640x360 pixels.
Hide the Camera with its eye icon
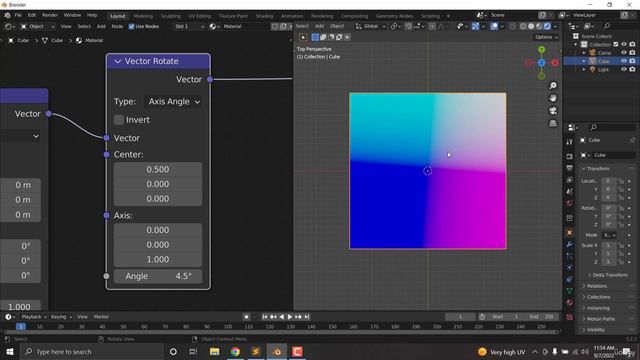624,53
